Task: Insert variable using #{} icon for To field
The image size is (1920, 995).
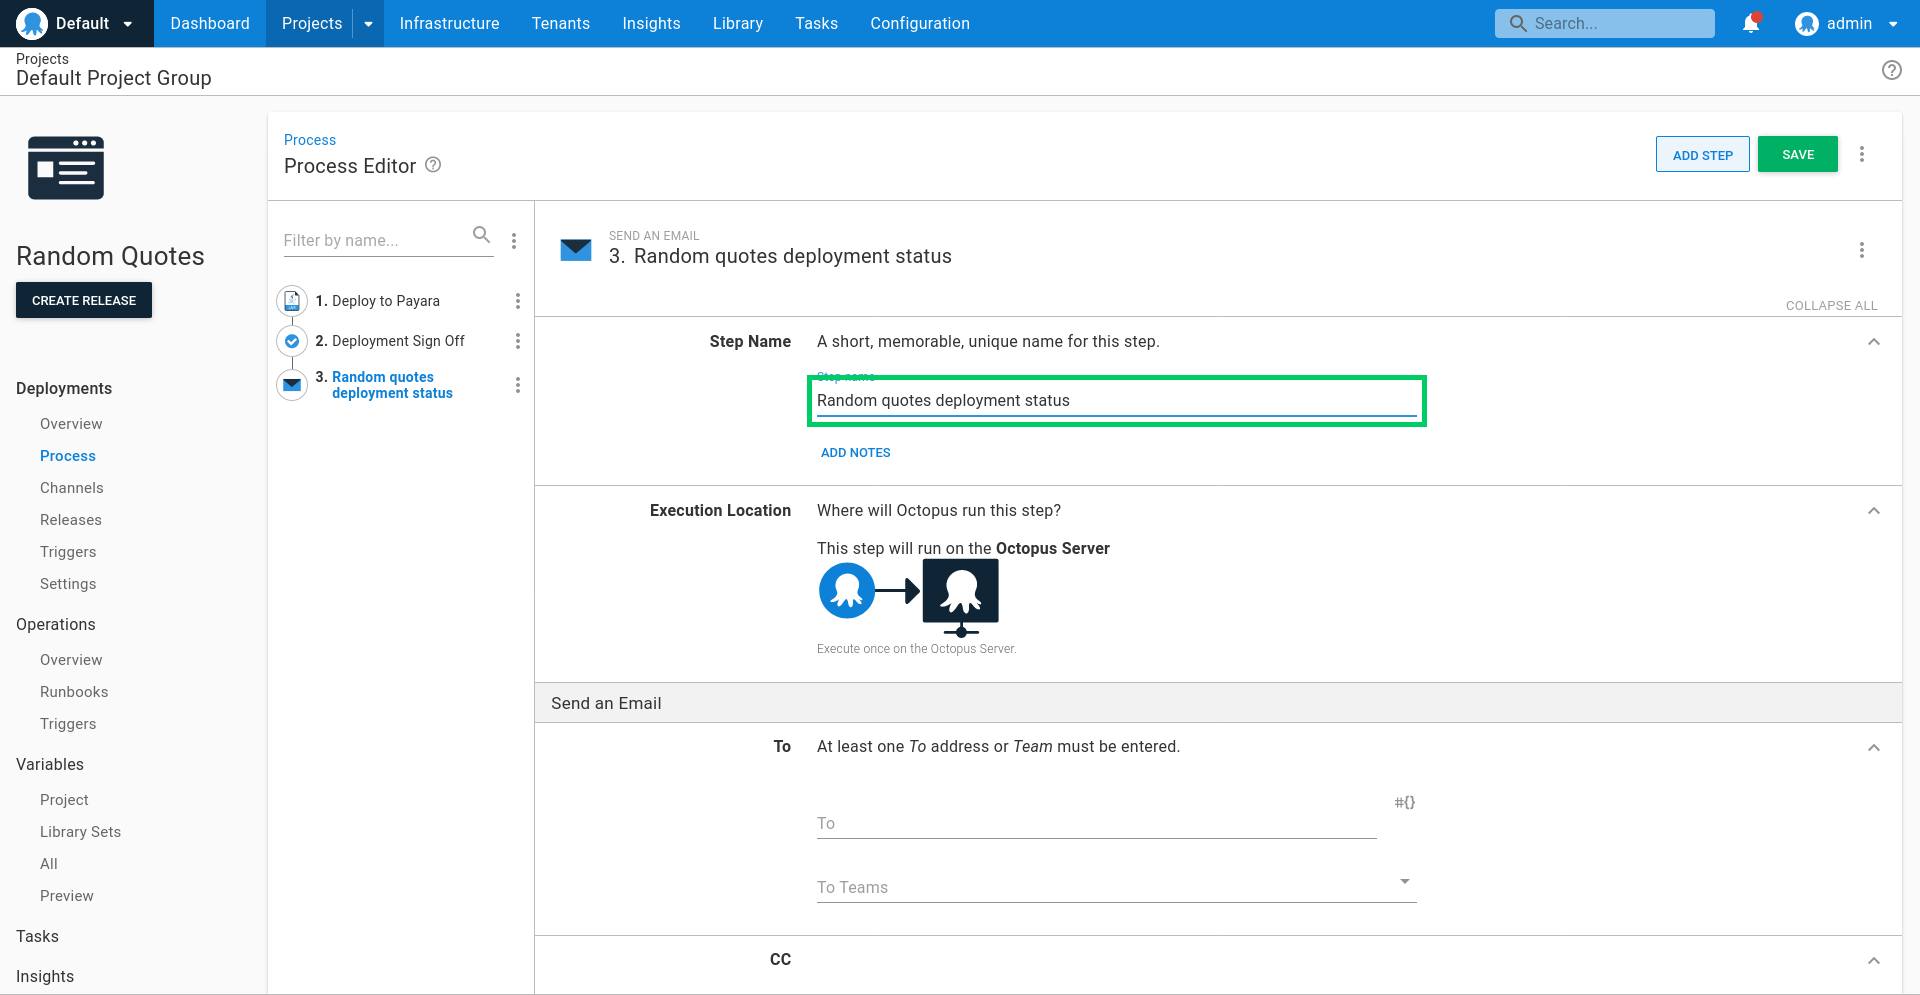Action: (1405, 802)
